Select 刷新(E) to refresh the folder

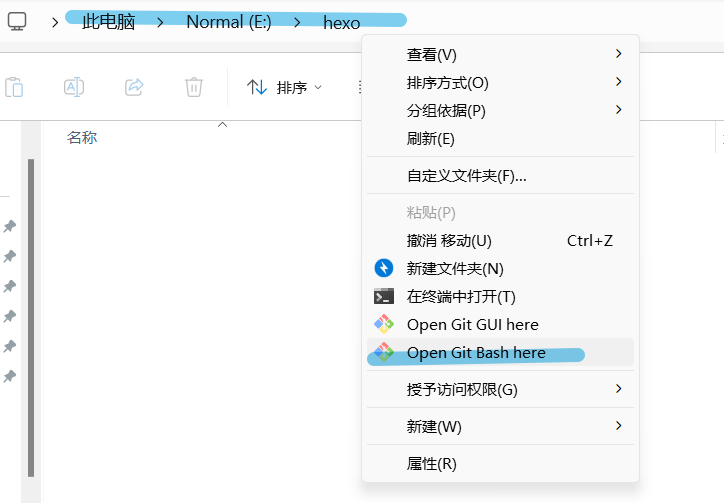(x=431, y=138)
